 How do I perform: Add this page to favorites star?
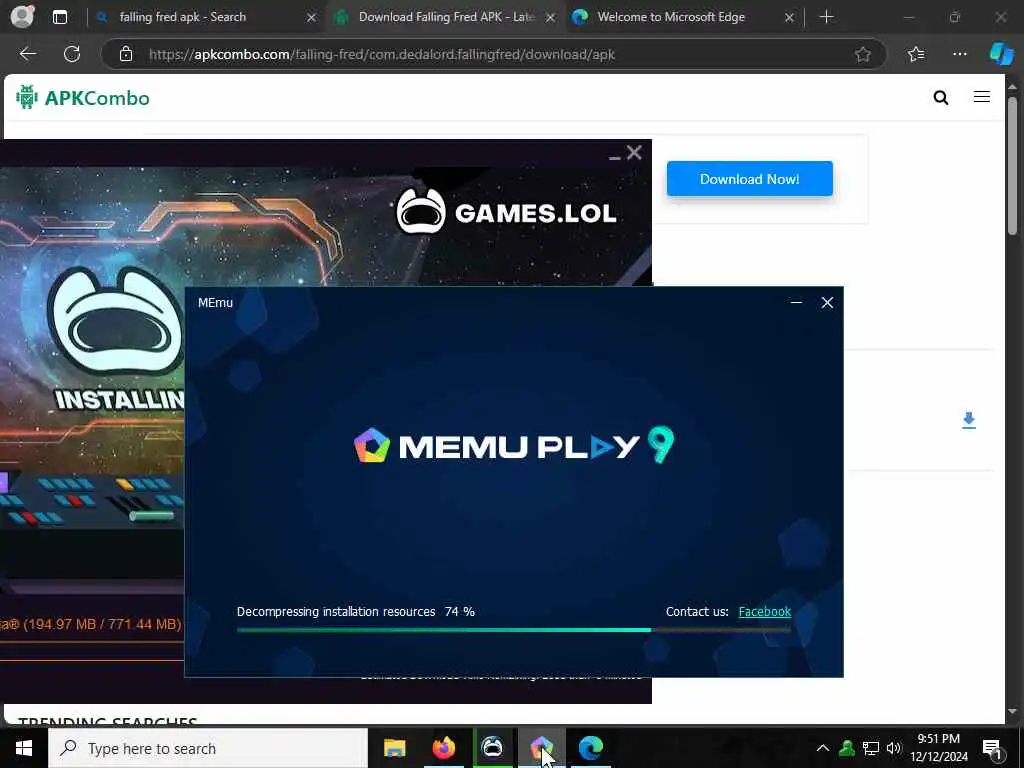tap(863, 54)
